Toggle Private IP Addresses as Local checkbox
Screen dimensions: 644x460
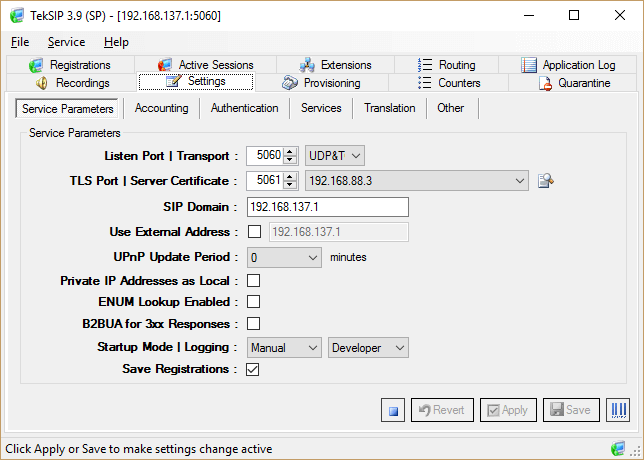point(253,281)
